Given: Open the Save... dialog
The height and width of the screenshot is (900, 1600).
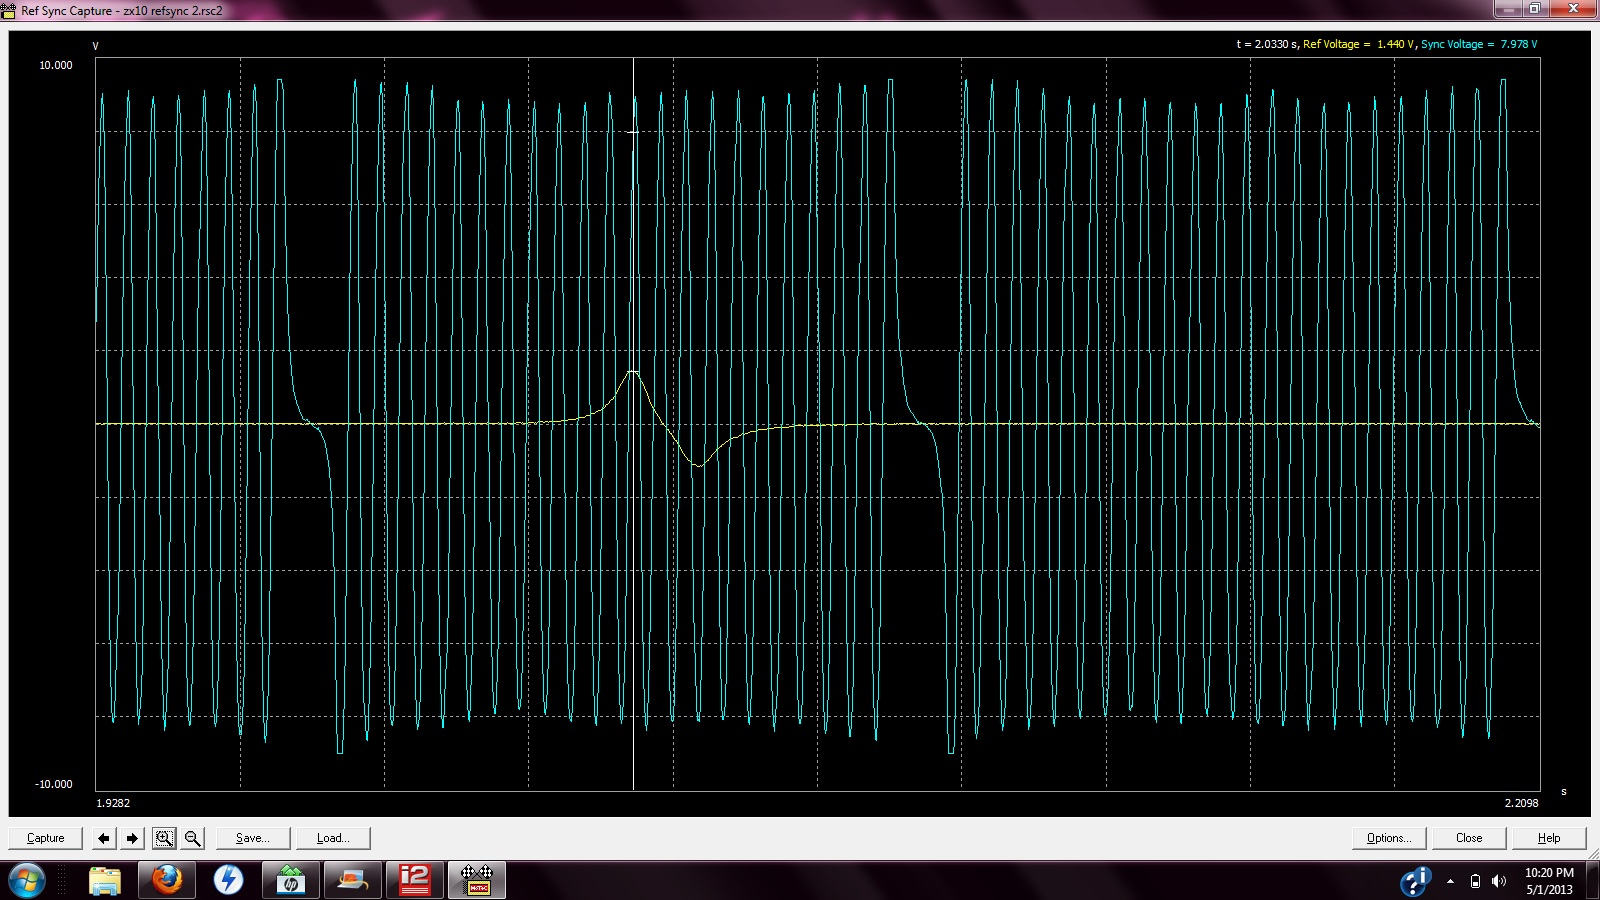Looking at the screenshot, I should pos(253,838).
